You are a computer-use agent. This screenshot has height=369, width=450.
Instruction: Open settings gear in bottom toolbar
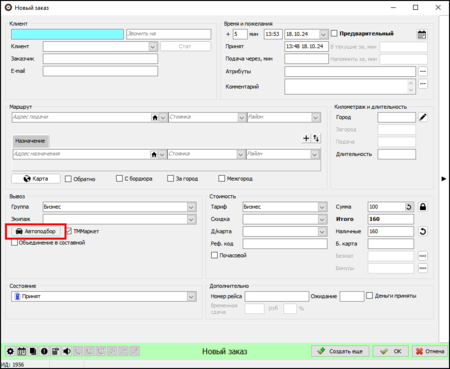(x=10, y=351)
